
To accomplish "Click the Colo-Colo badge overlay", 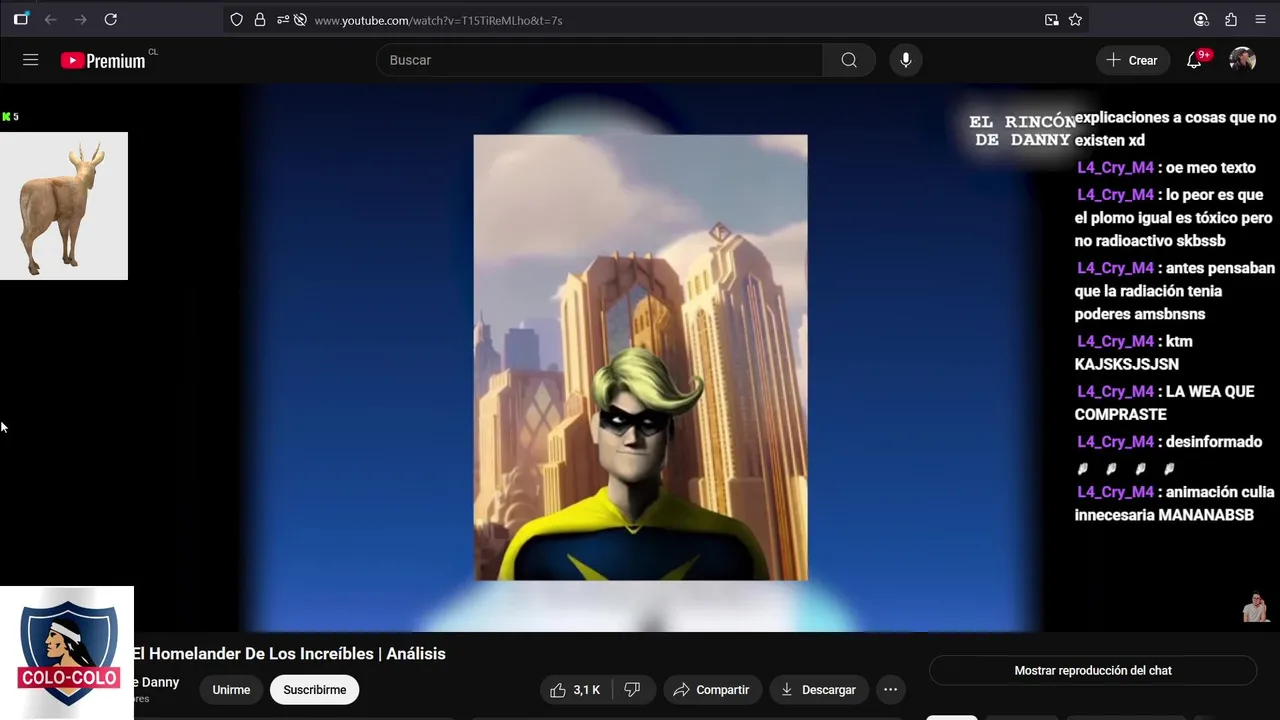I will (x=67, y=652).
